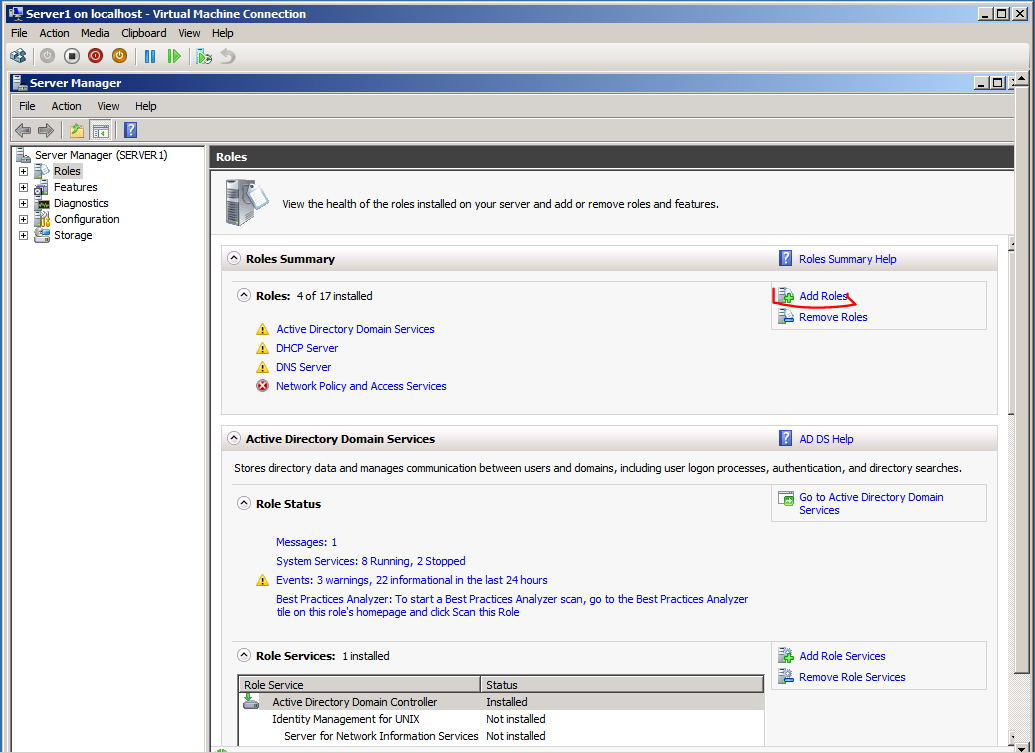Open the VM Connection Media menu
Image resolution: width=1035 pixels, height=753 pixels.
[95, 33]
